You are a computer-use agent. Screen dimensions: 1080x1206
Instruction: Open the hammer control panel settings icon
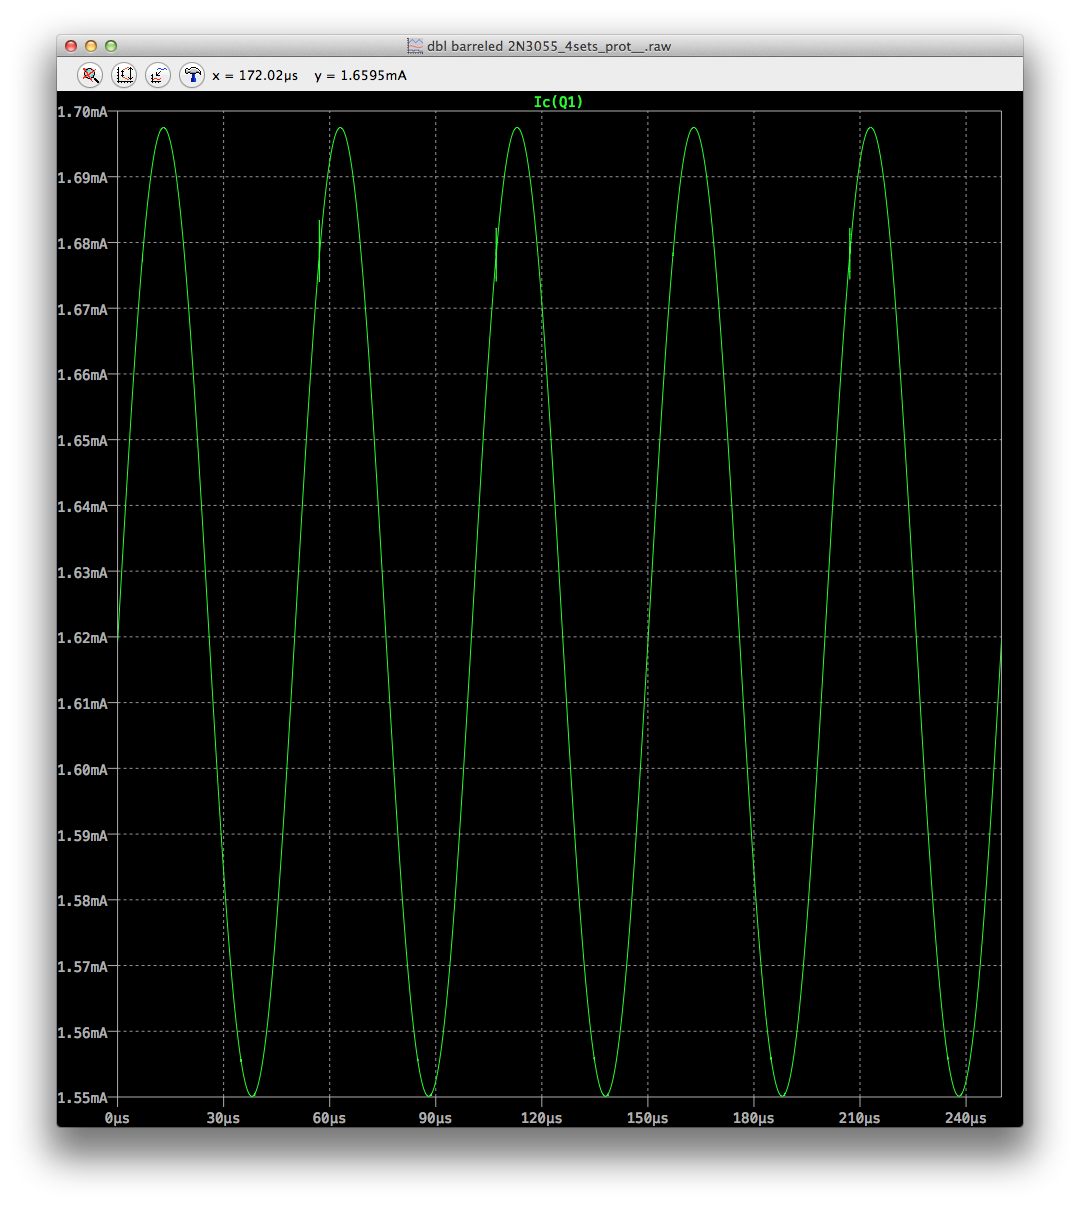(x=192, y=75)
